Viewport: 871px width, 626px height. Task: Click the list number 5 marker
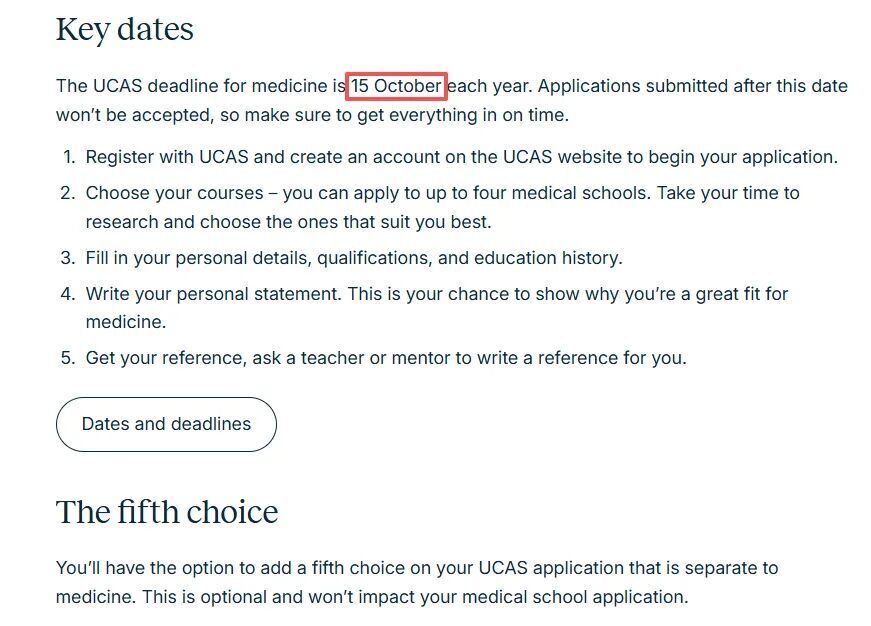pos(68,358)
